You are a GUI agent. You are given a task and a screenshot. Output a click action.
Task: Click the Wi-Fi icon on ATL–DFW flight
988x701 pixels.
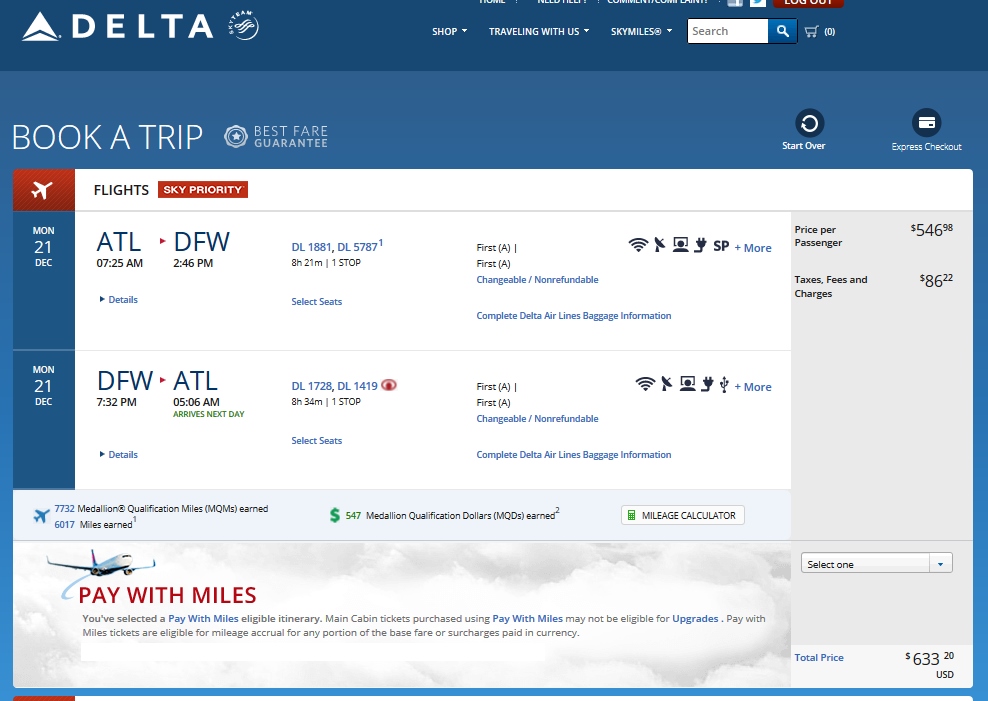(638, 245)
